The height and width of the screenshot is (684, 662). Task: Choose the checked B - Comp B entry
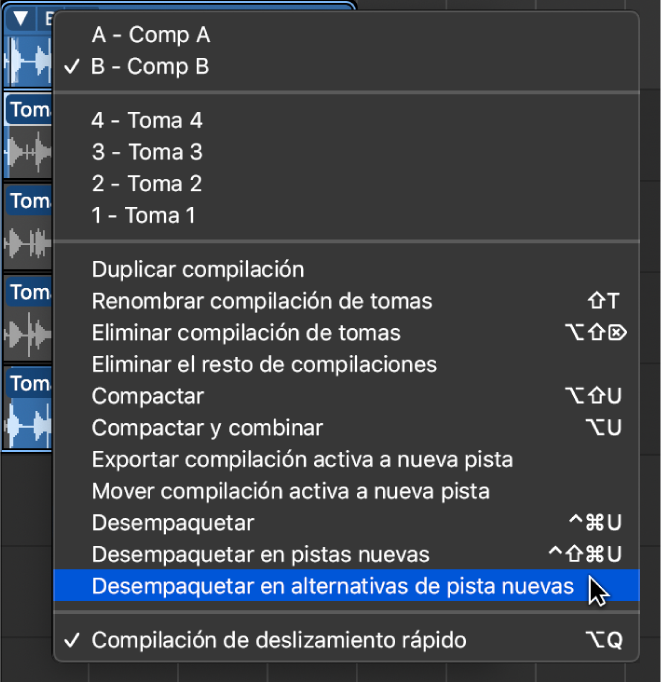pos(150,68)
